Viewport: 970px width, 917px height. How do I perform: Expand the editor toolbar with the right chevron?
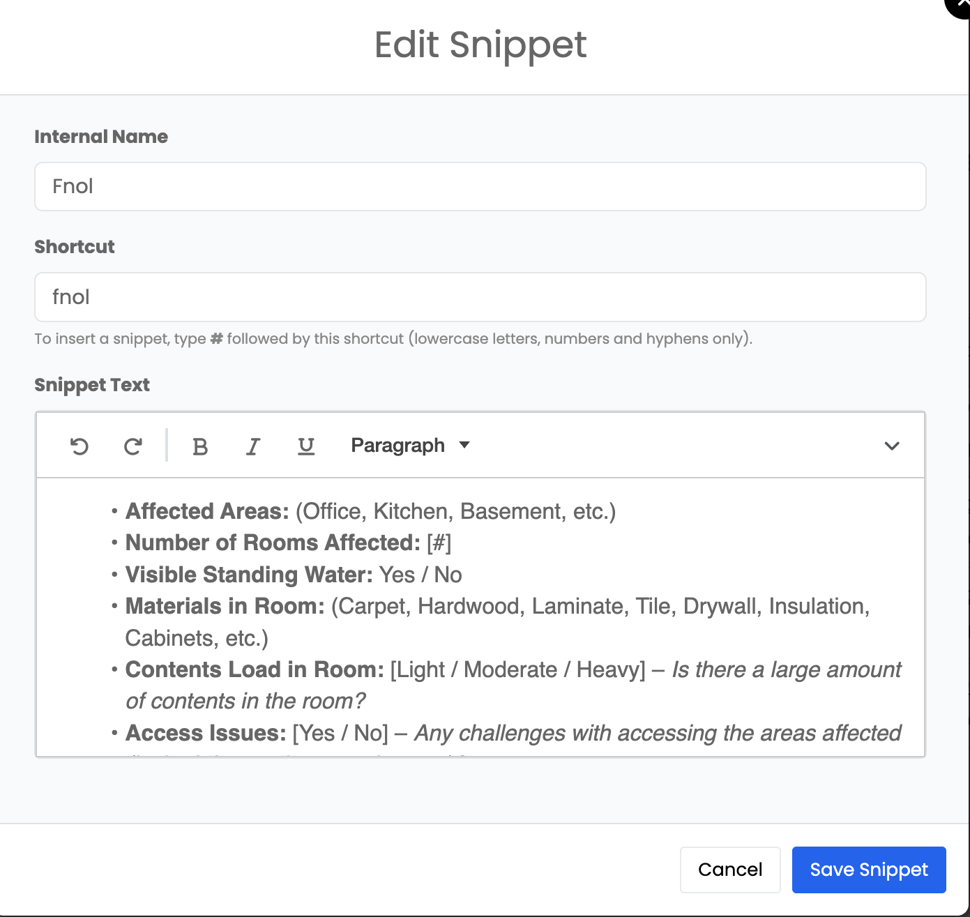[x=891, y=446]
